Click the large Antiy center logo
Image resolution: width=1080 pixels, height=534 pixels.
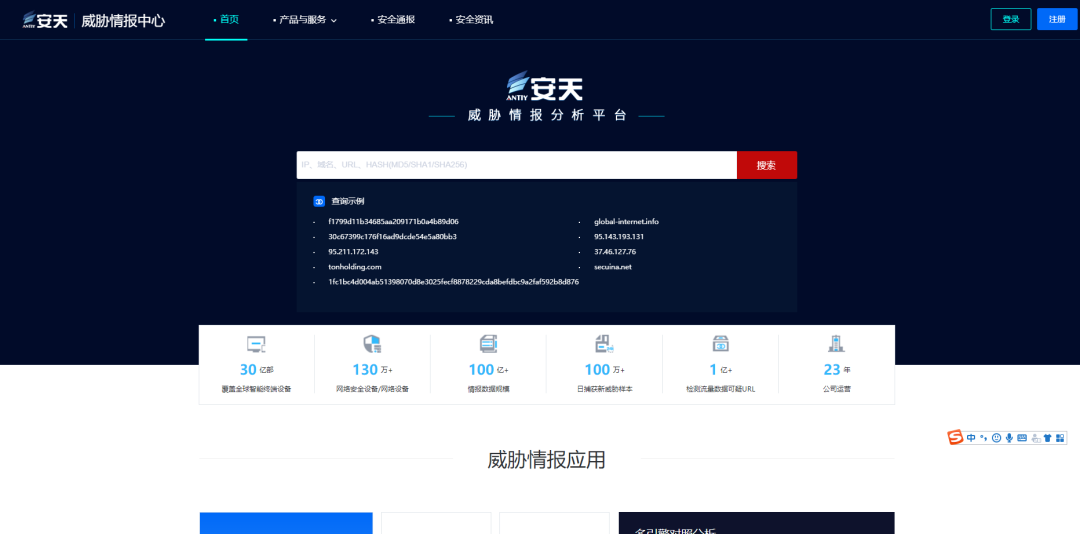[x=545, y=85]
